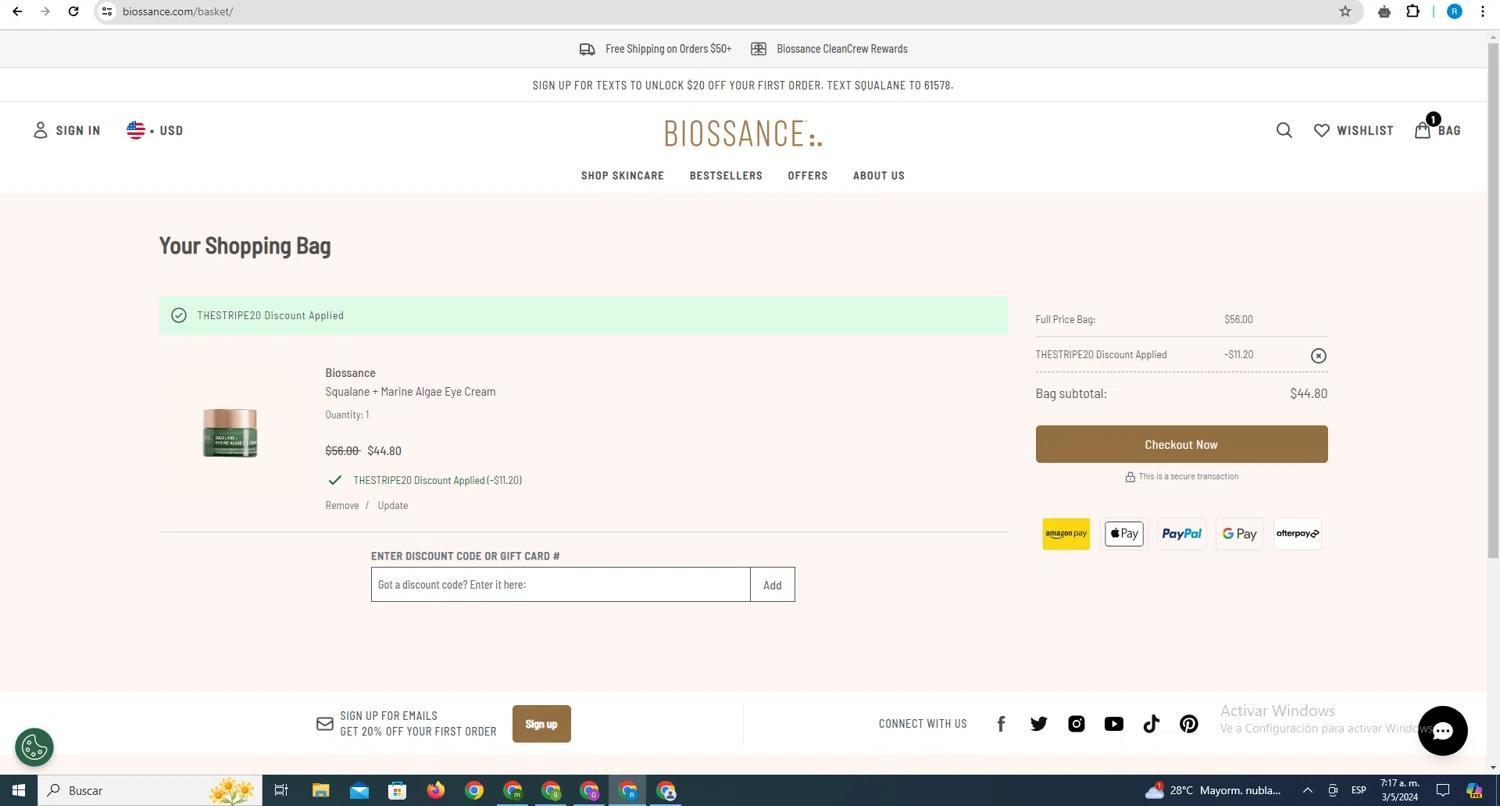1500x806 pixels.
Task: Open the search magnifier icon
Action: point(1284,130)
